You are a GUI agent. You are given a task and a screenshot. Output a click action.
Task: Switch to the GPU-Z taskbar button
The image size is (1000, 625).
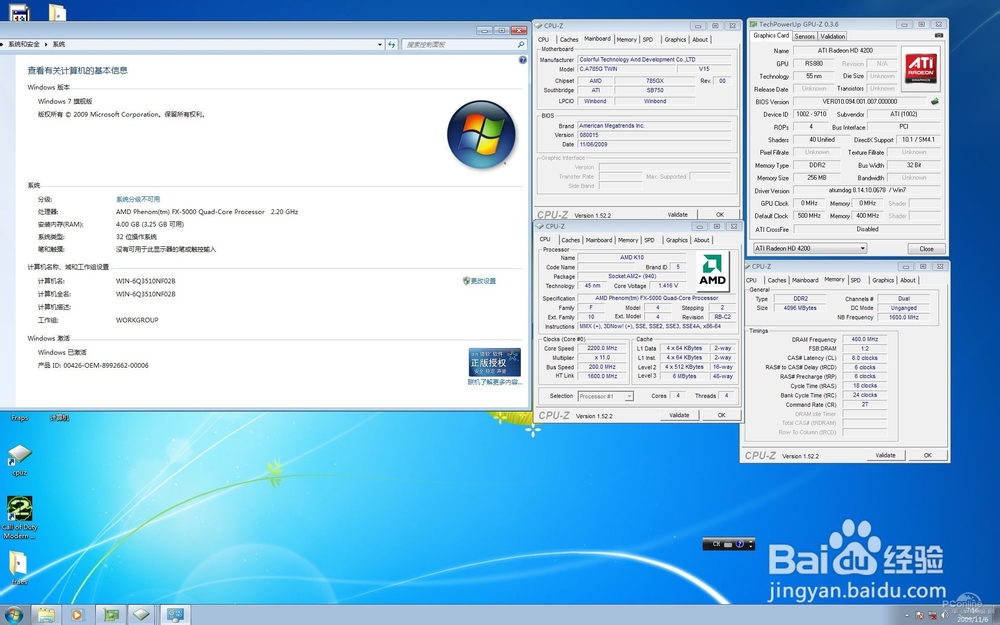tap(111, 615)
